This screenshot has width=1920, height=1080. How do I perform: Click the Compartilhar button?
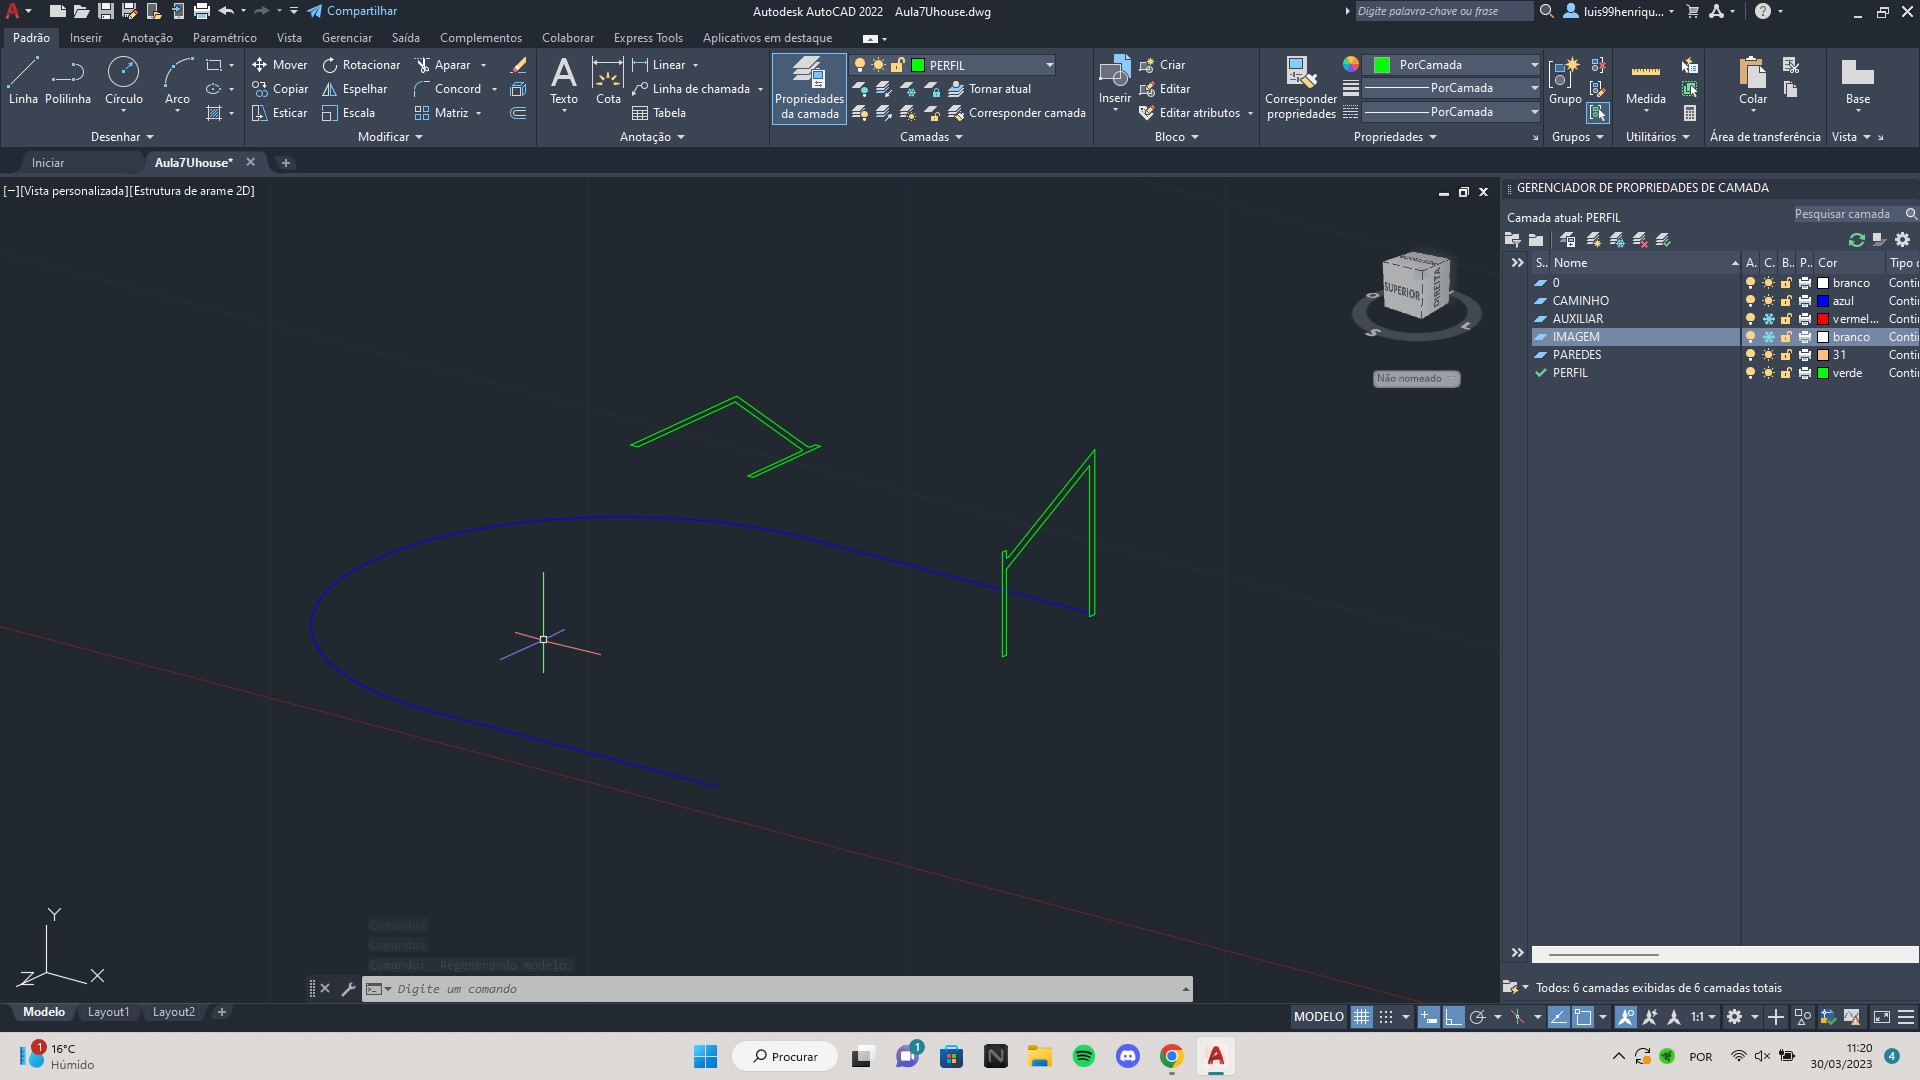352,11
